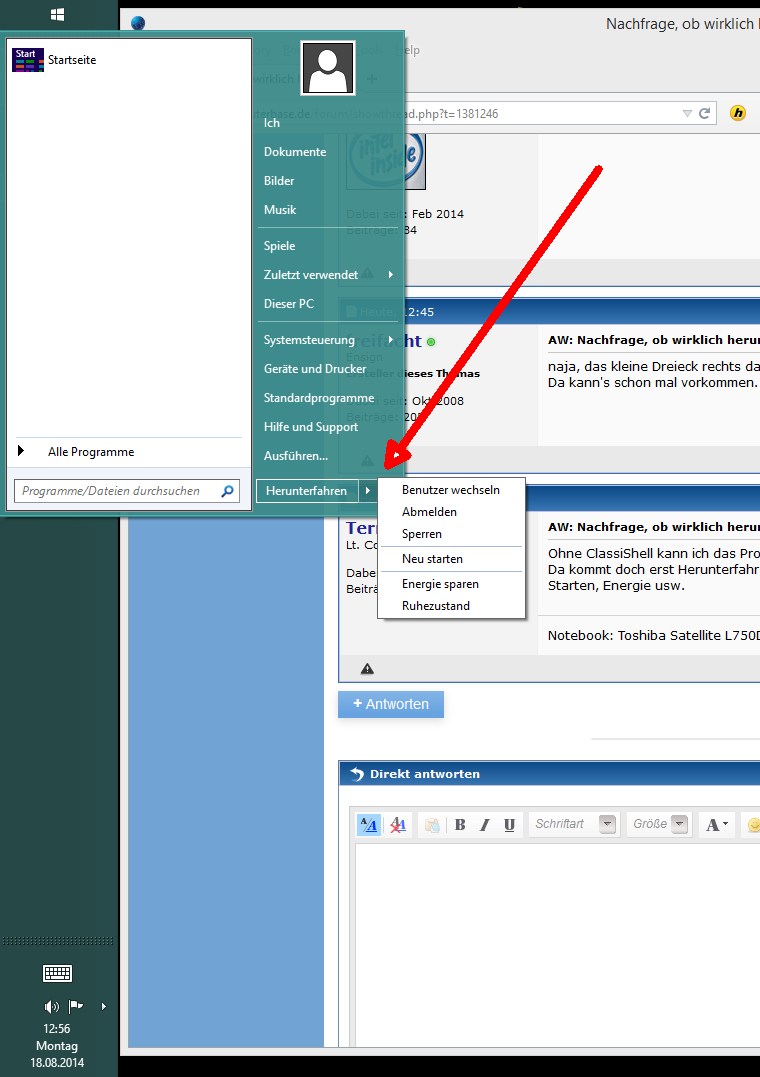Click the arrow next to Herunterfahren
760x1077 pixels.
(368, 490)
